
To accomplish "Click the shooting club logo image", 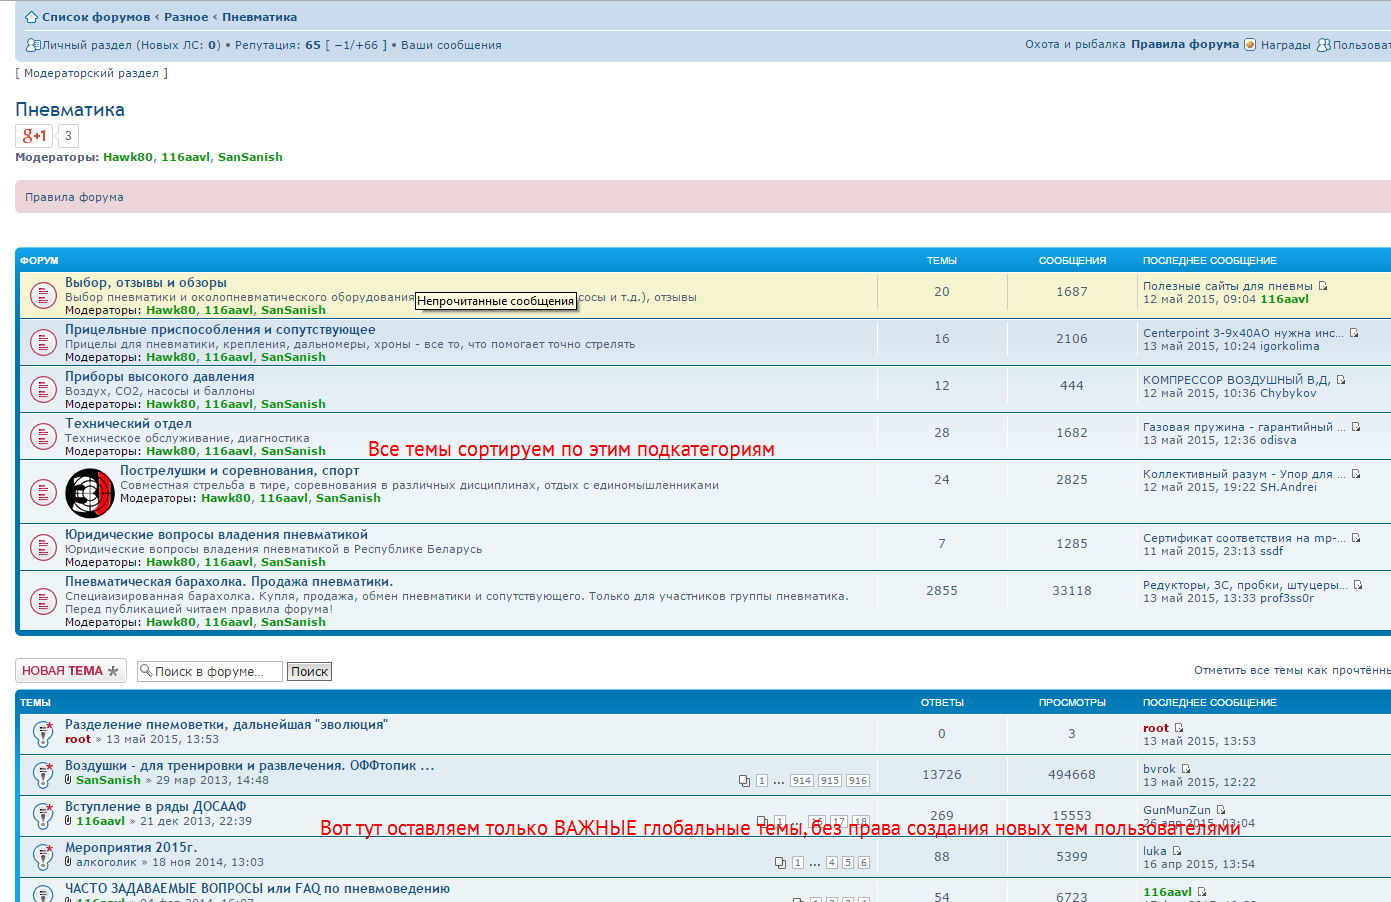I will 90,493.
